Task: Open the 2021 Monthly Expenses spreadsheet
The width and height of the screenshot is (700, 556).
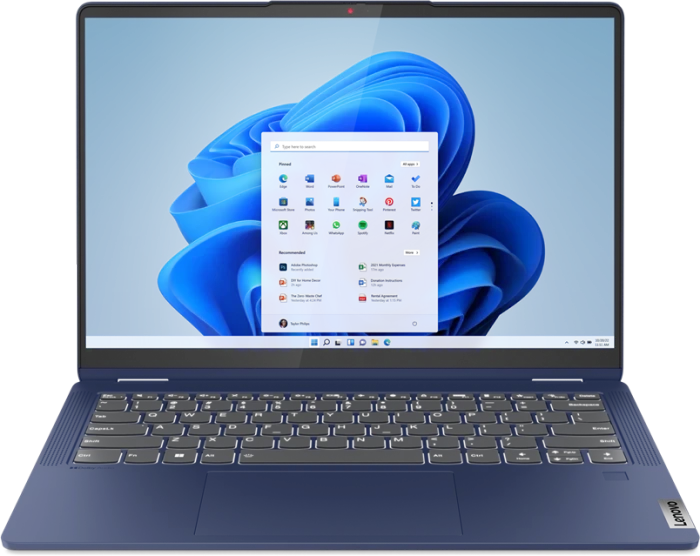Action: (x=382, y=267)
